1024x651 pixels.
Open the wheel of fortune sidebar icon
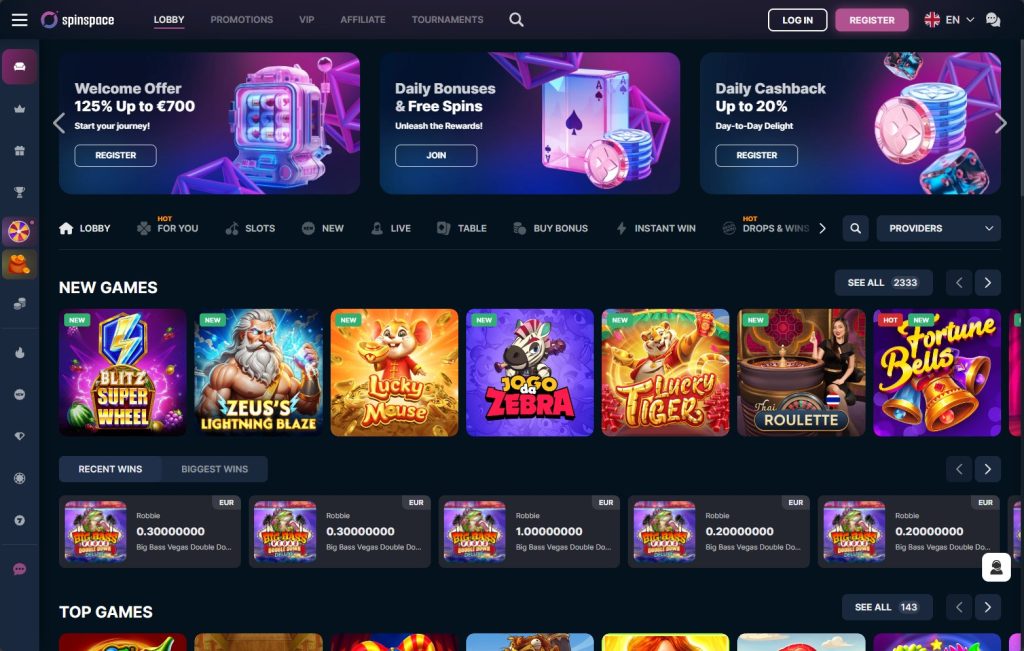[x=19, y=231]
